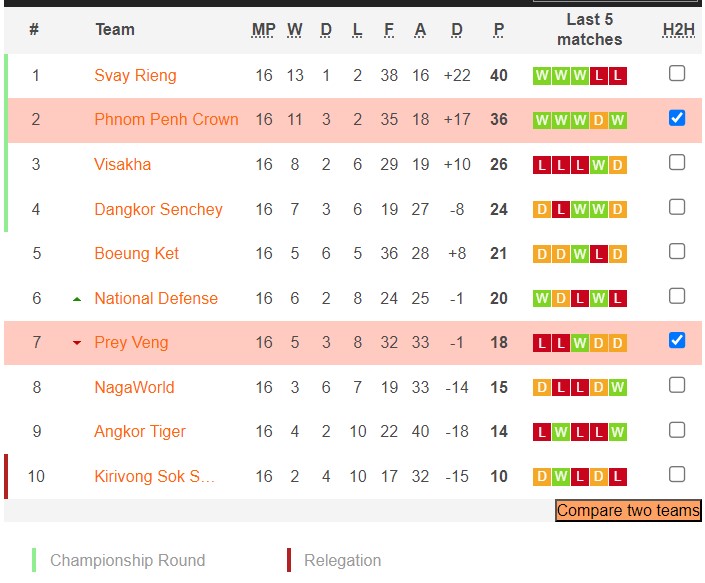
Task: Click the green Championship Round legend marker
Action: click(34, 560)
